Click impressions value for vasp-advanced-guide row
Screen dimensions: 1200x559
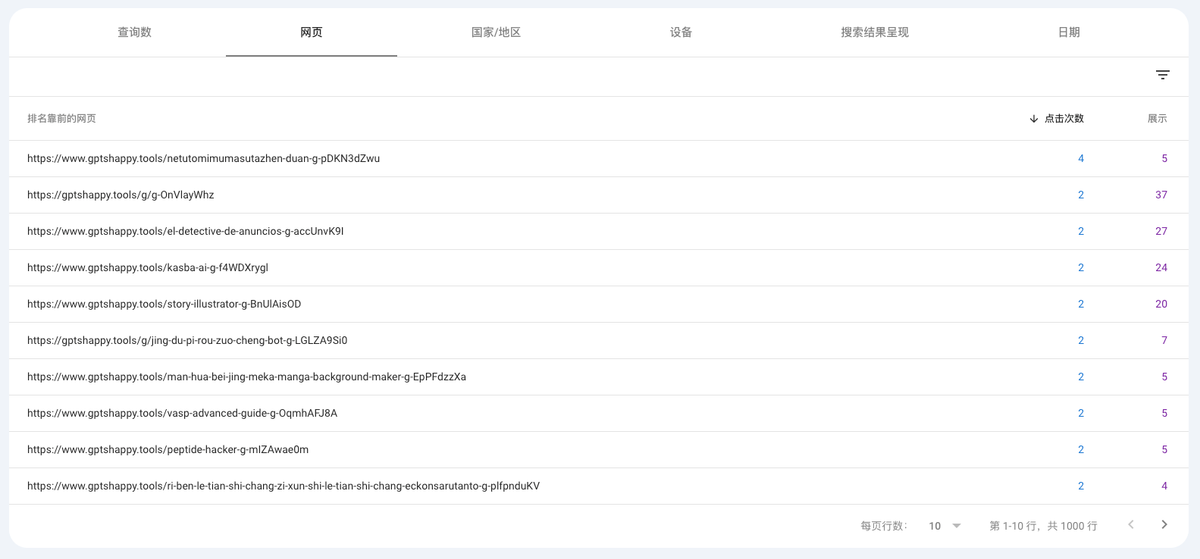click(x=1164, y=413)
